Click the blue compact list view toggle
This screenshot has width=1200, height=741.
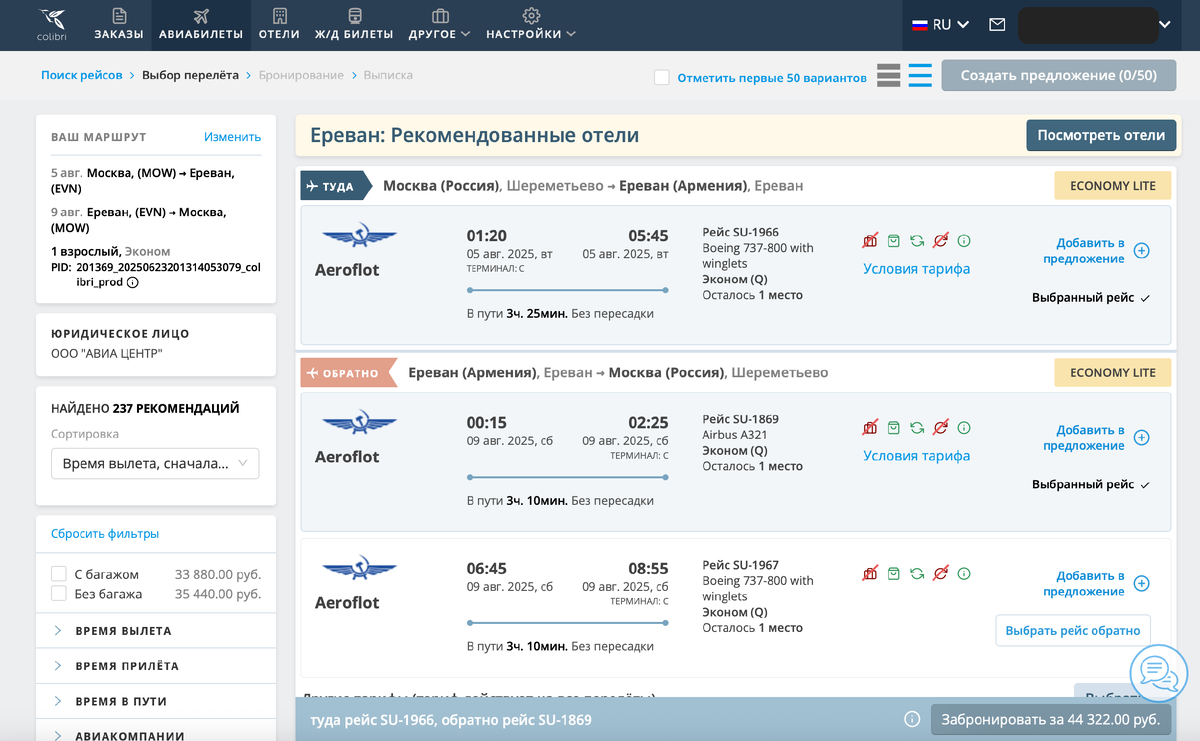click(918, 75)
